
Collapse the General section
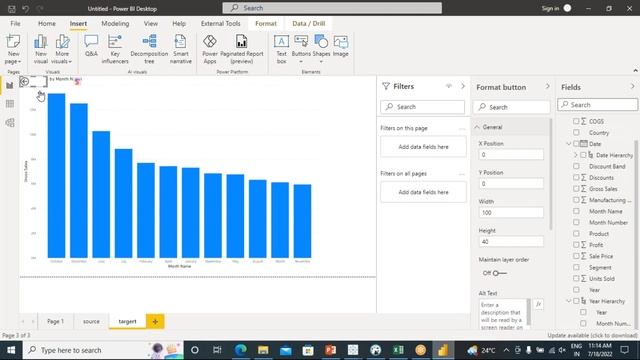[477, 127]
